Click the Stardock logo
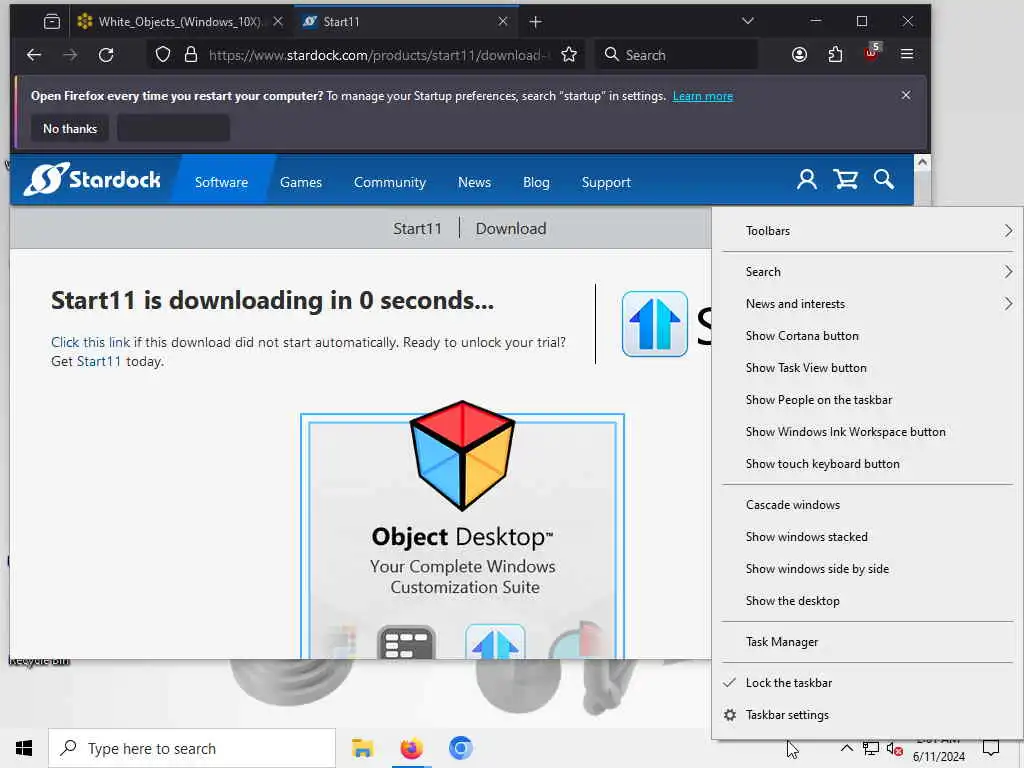Screen dimensions: 1024x768 (92, 179)
